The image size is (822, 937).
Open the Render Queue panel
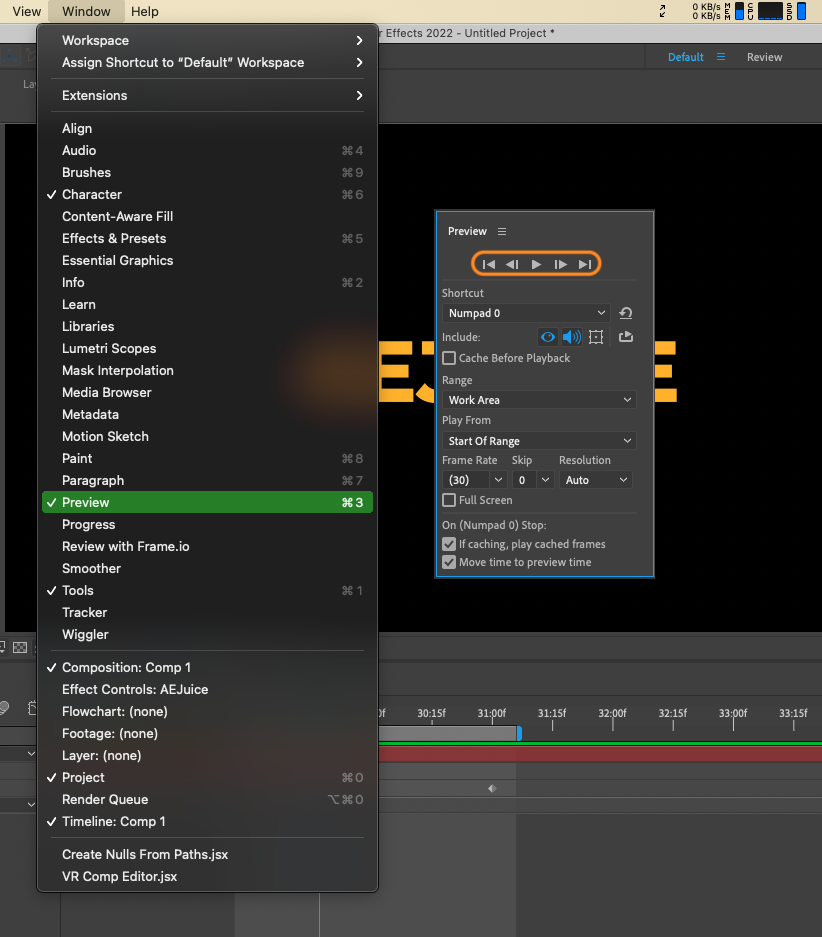(x=207, y=800)
